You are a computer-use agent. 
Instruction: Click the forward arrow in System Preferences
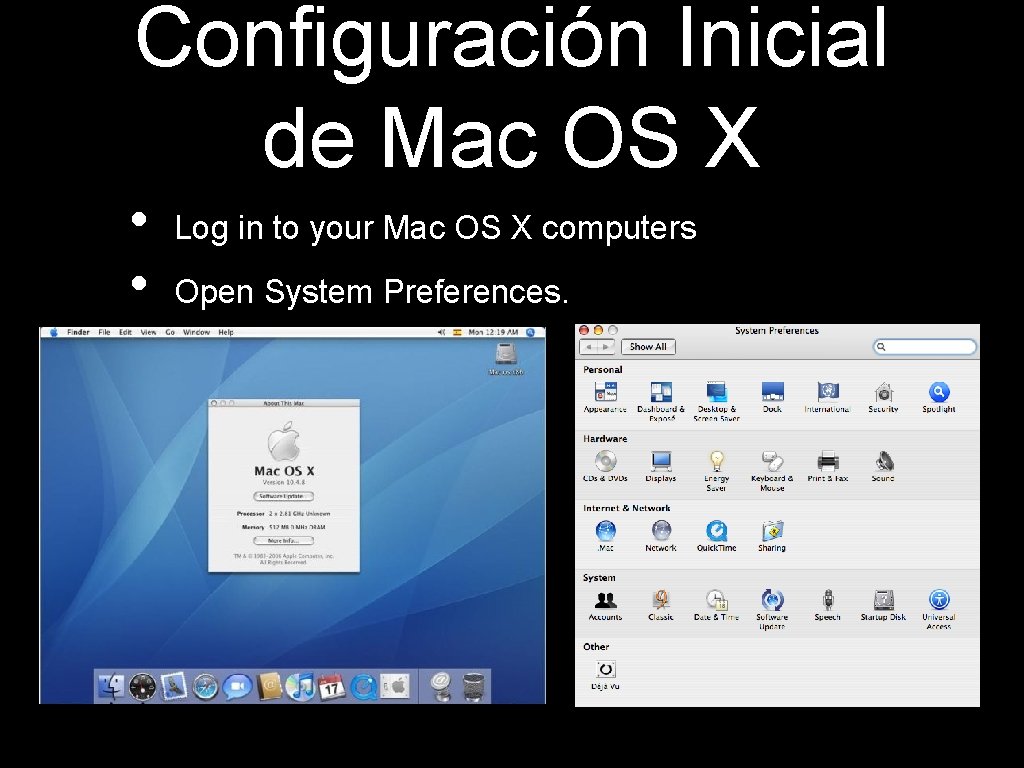point(606,347)
